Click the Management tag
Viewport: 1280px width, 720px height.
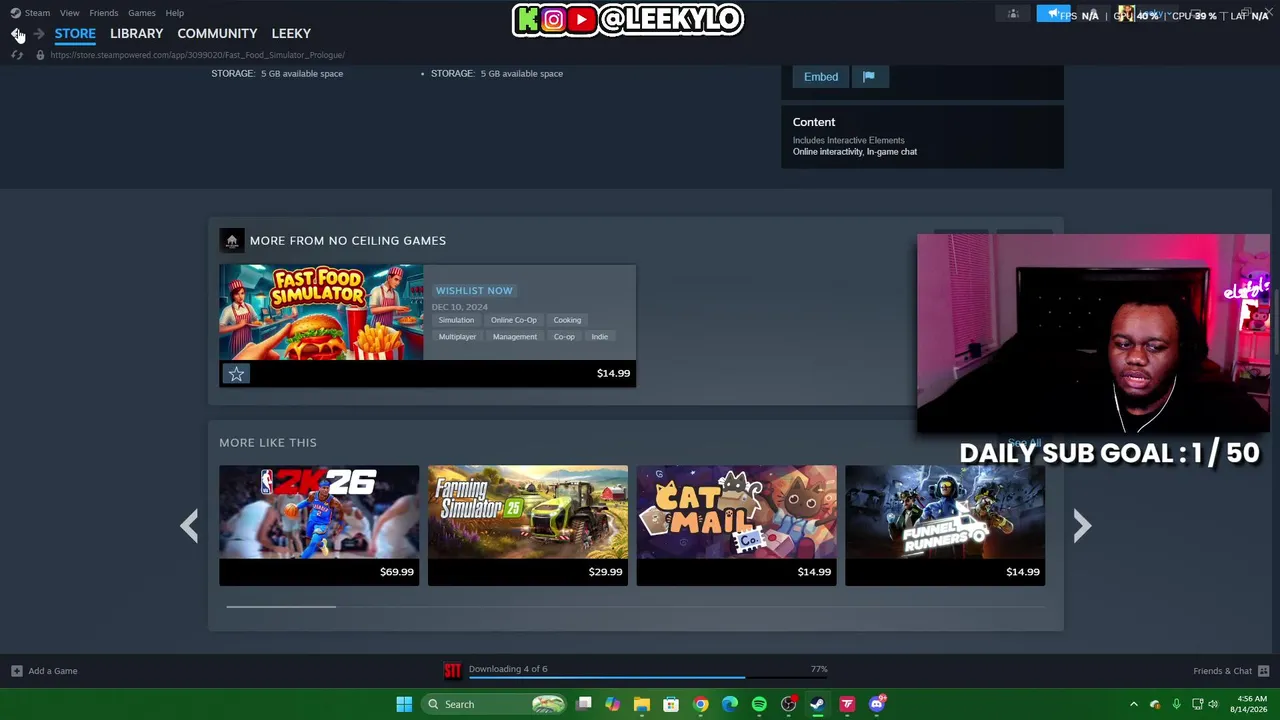coord(515,337)
